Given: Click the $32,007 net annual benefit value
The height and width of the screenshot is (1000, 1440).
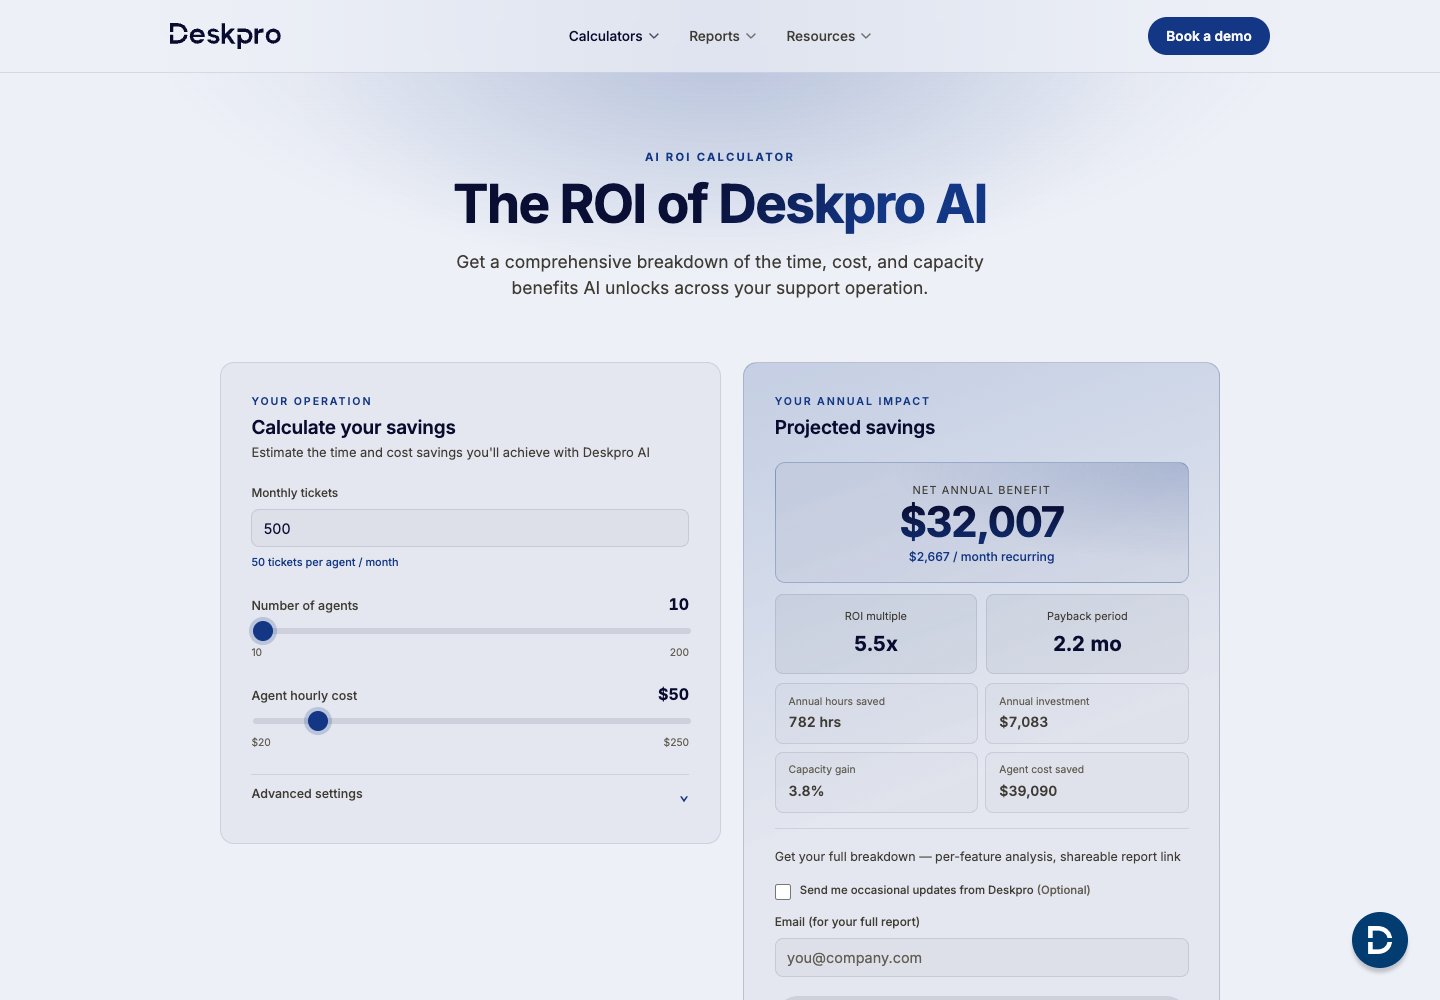Looking at the screenshot, I should pyautogui.click(x=982, y=522).
